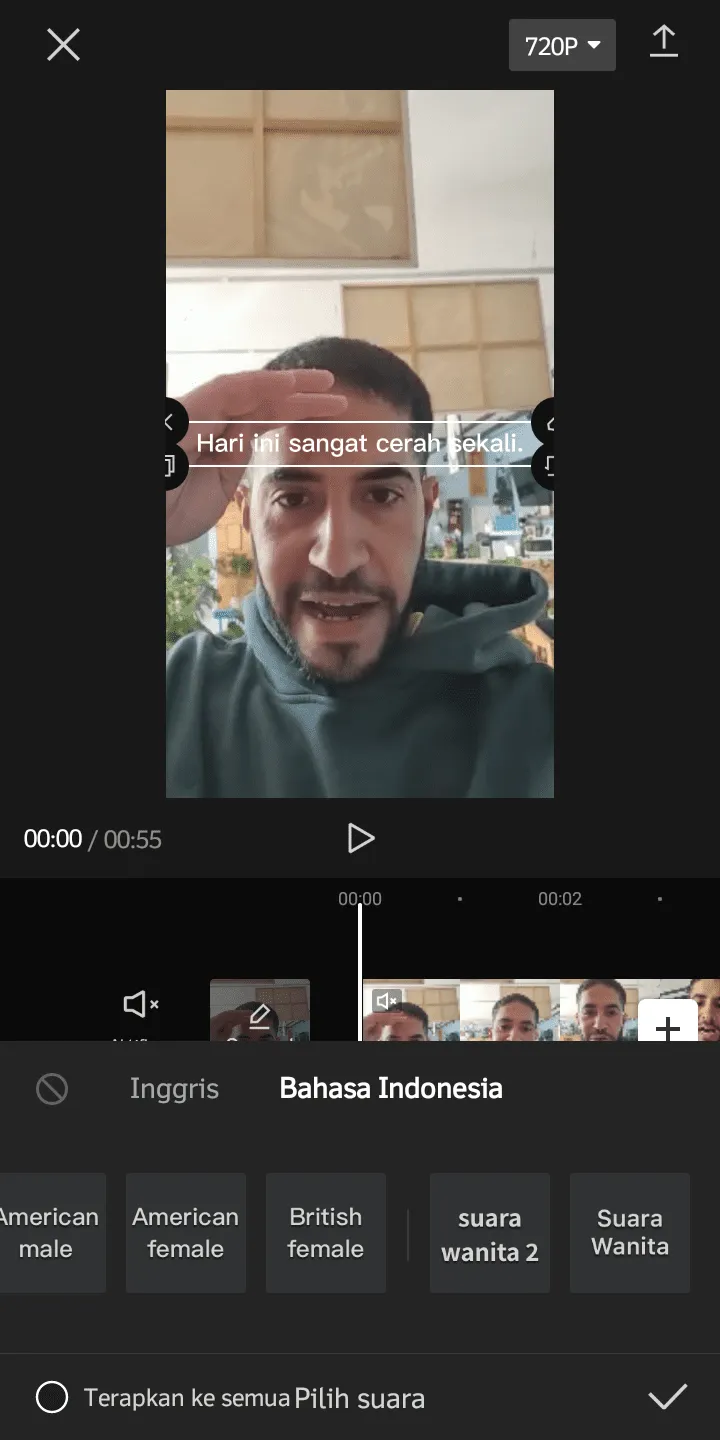Tap the pencil edit handle on caption box

click(545, 422)
